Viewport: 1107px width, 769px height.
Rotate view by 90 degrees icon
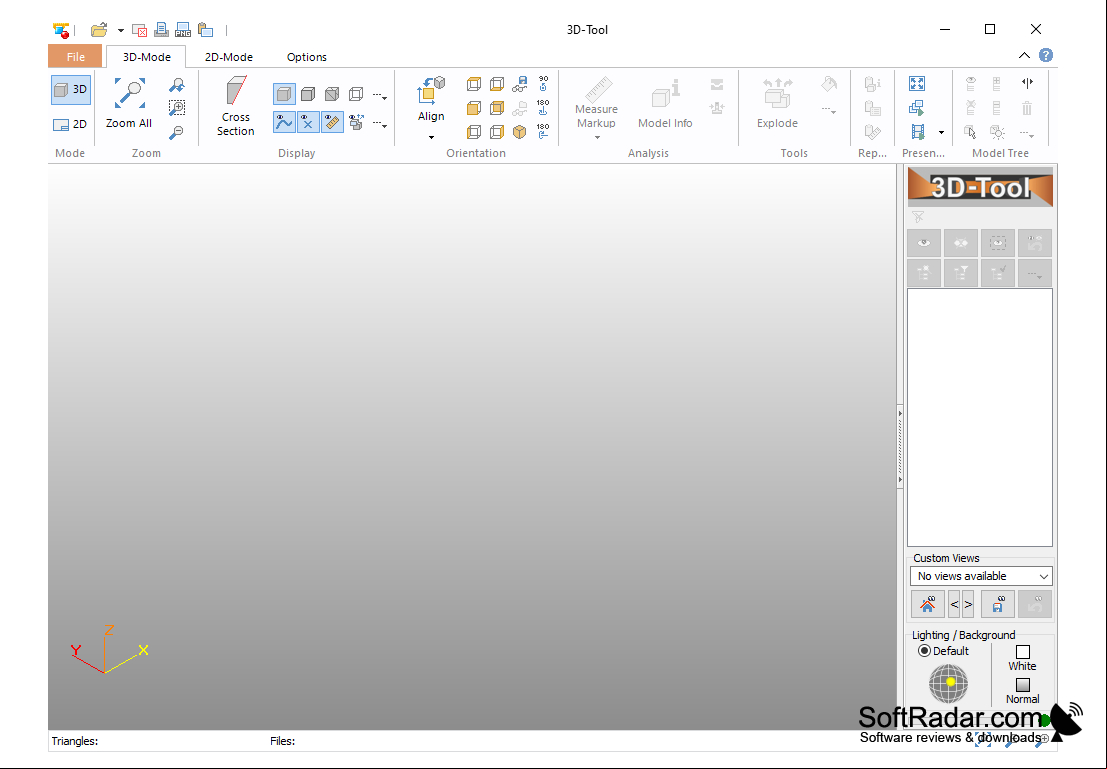(x=543, y=83)
